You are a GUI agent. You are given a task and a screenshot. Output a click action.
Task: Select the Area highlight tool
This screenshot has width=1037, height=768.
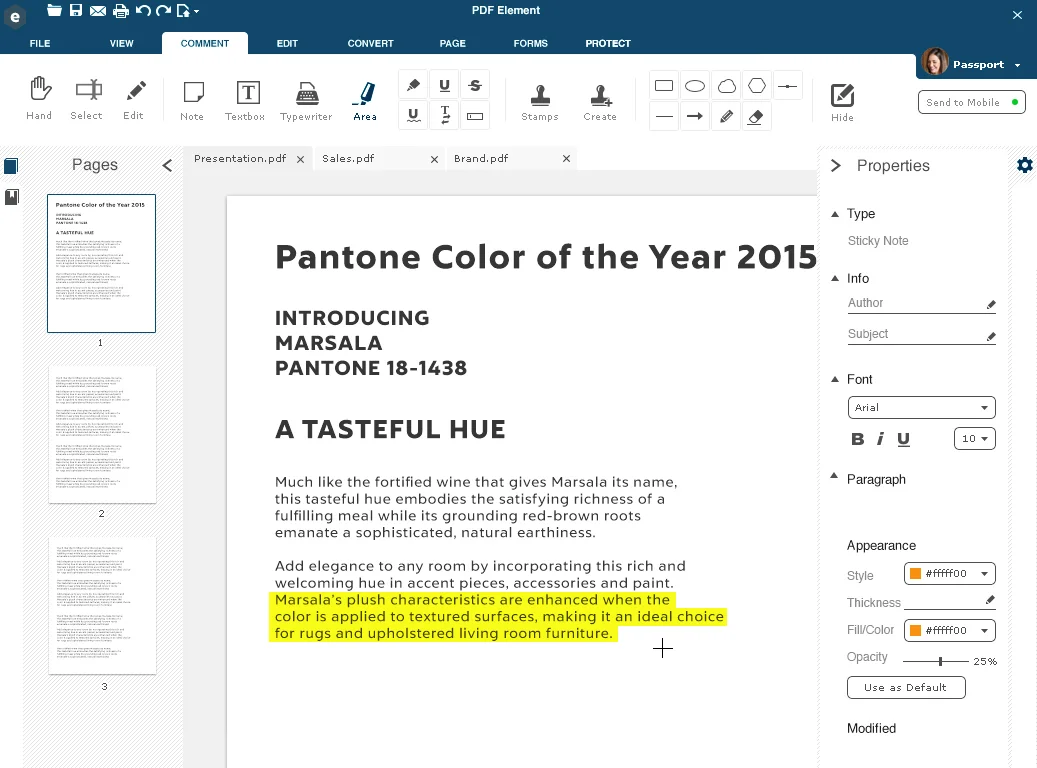(365, 99)
